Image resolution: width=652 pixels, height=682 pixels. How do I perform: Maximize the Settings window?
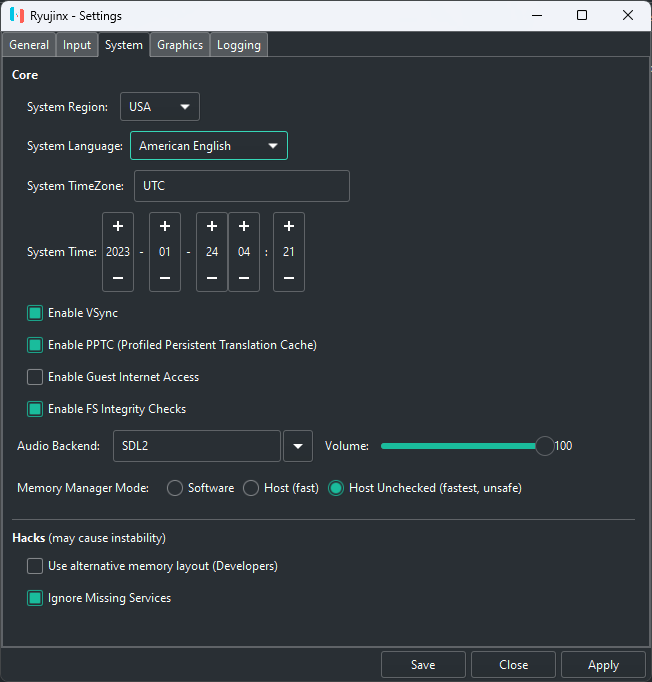coord(582,16)
